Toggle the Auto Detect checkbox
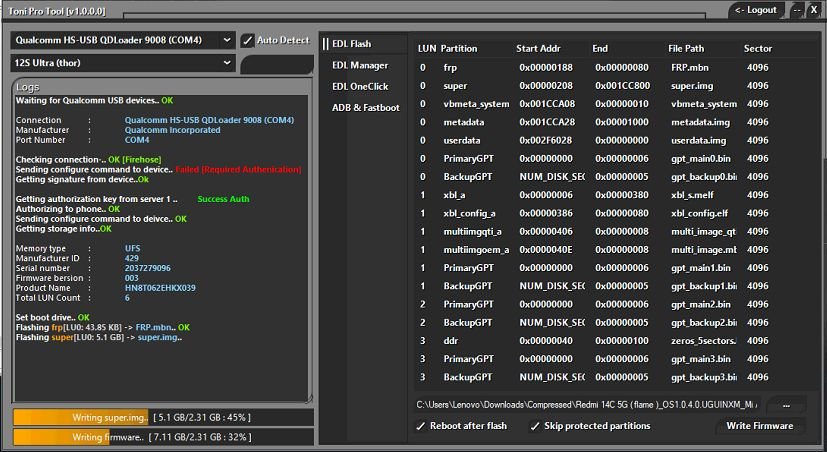This screenshot has height=452, width=827. click(248, 40)
